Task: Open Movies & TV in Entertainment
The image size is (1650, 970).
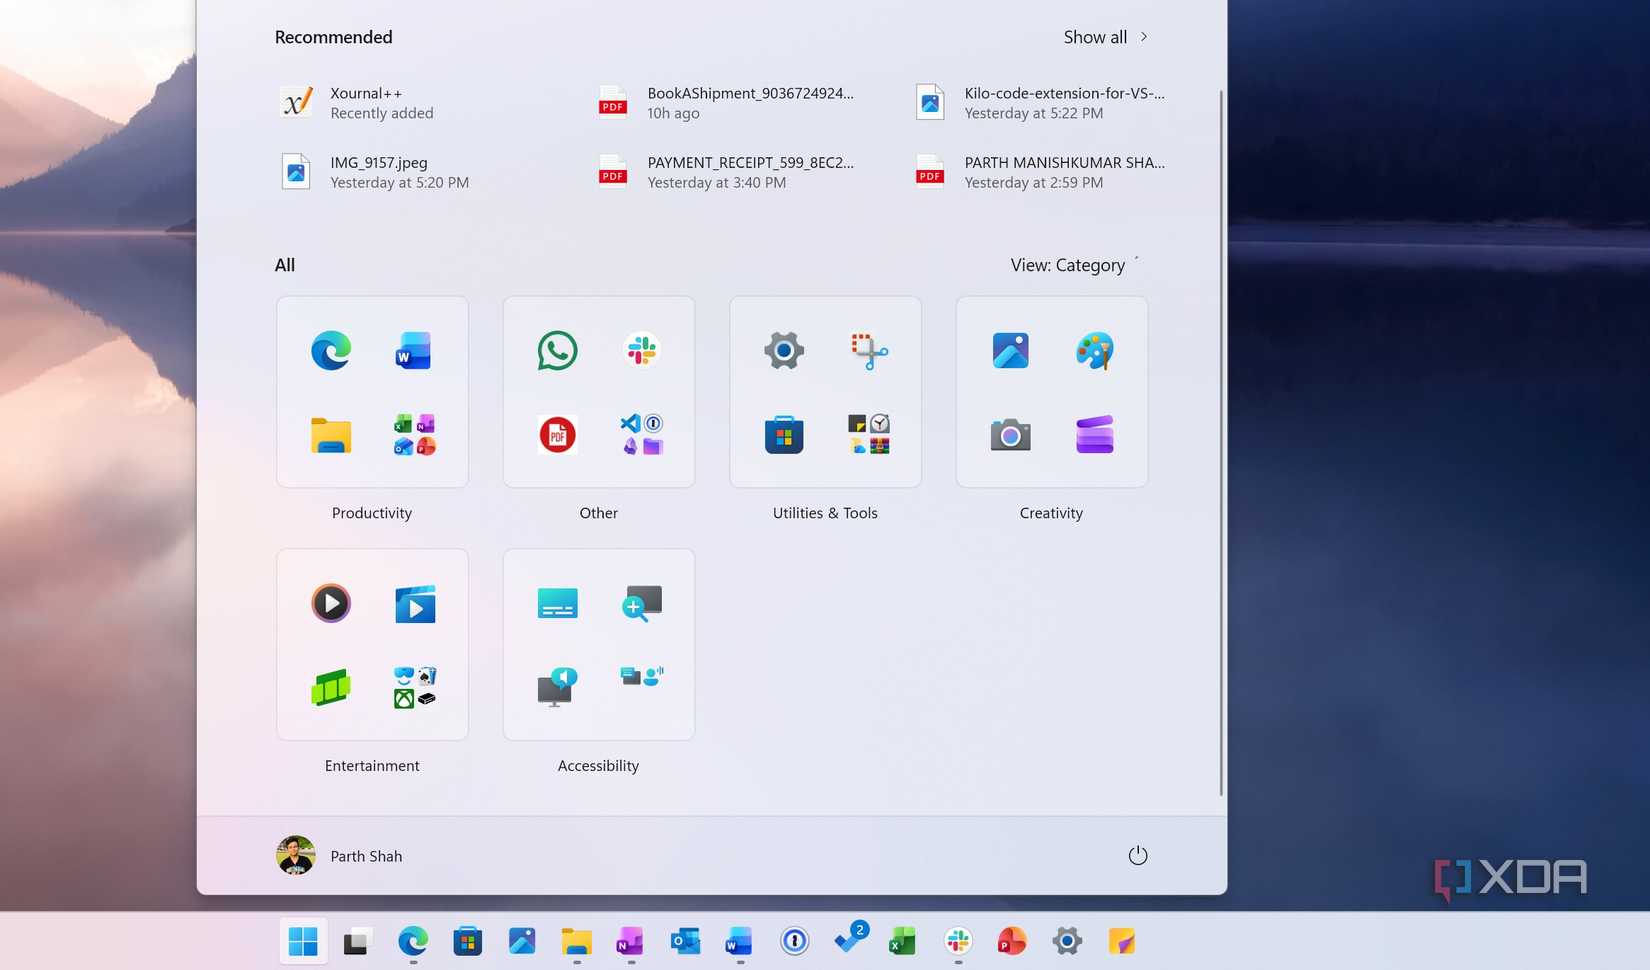Action: coord(414,603)
